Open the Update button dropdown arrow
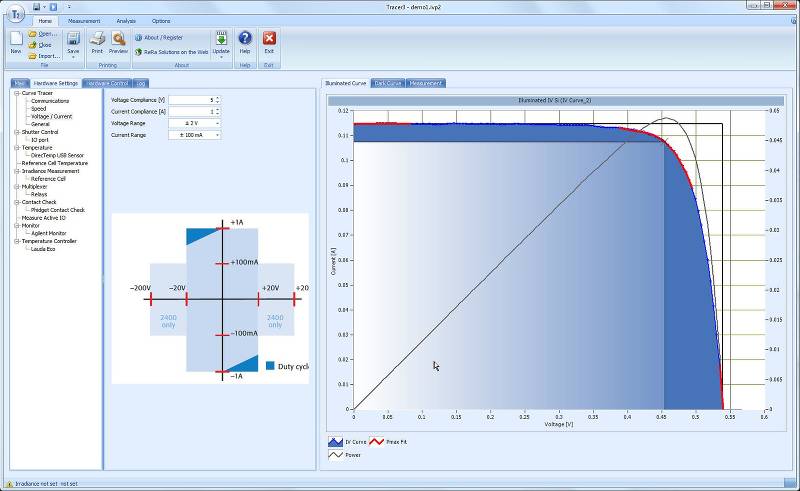 click(x=221, y=57)
